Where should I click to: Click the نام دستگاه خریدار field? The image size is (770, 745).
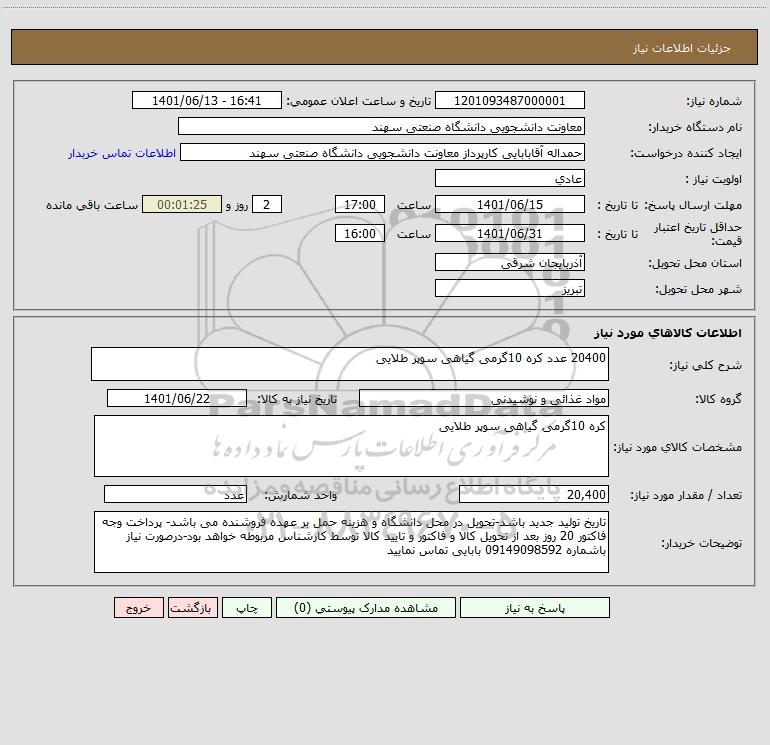(x=381, y=127)
